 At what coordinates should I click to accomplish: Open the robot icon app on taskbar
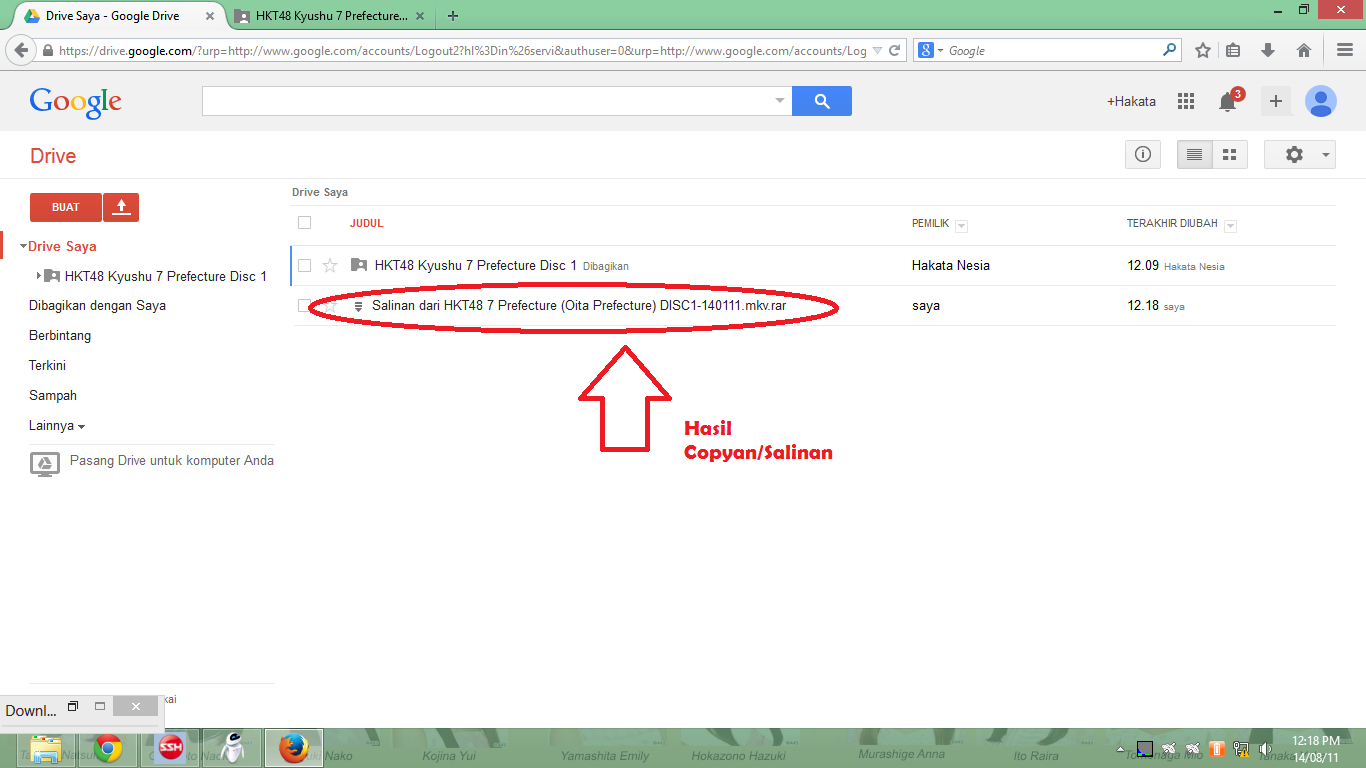tap(231, 748)
